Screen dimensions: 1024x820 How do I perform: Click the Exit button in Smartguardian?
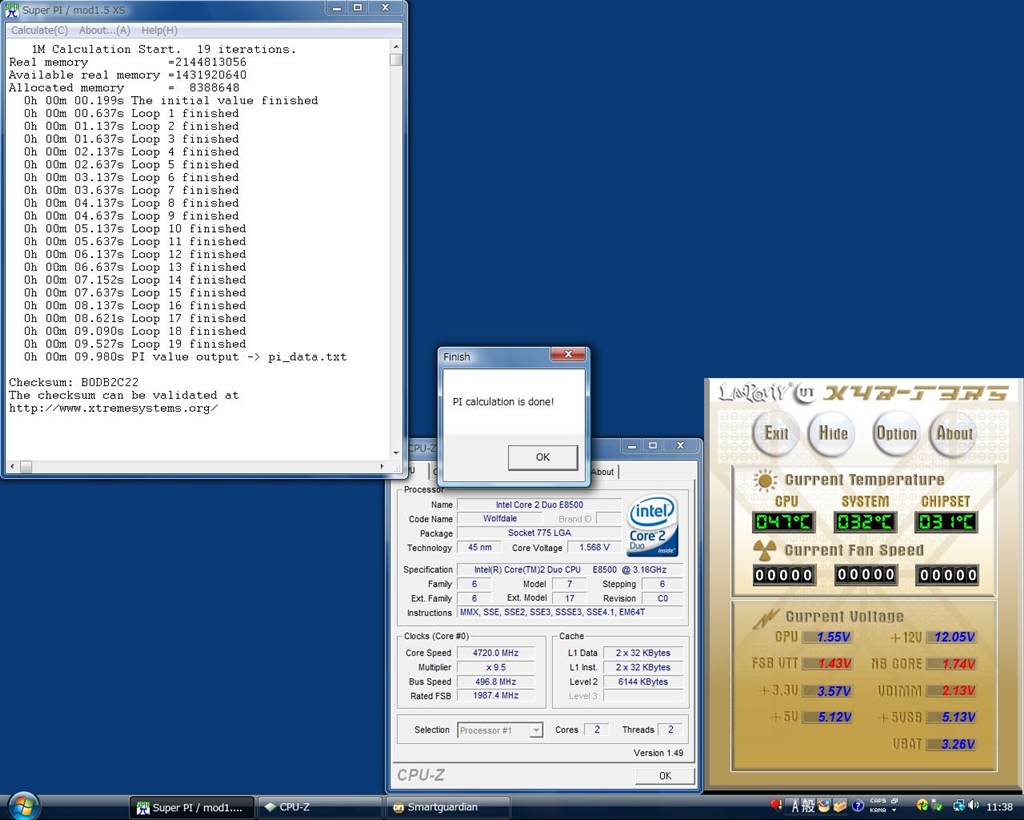(x=776, y=434)
